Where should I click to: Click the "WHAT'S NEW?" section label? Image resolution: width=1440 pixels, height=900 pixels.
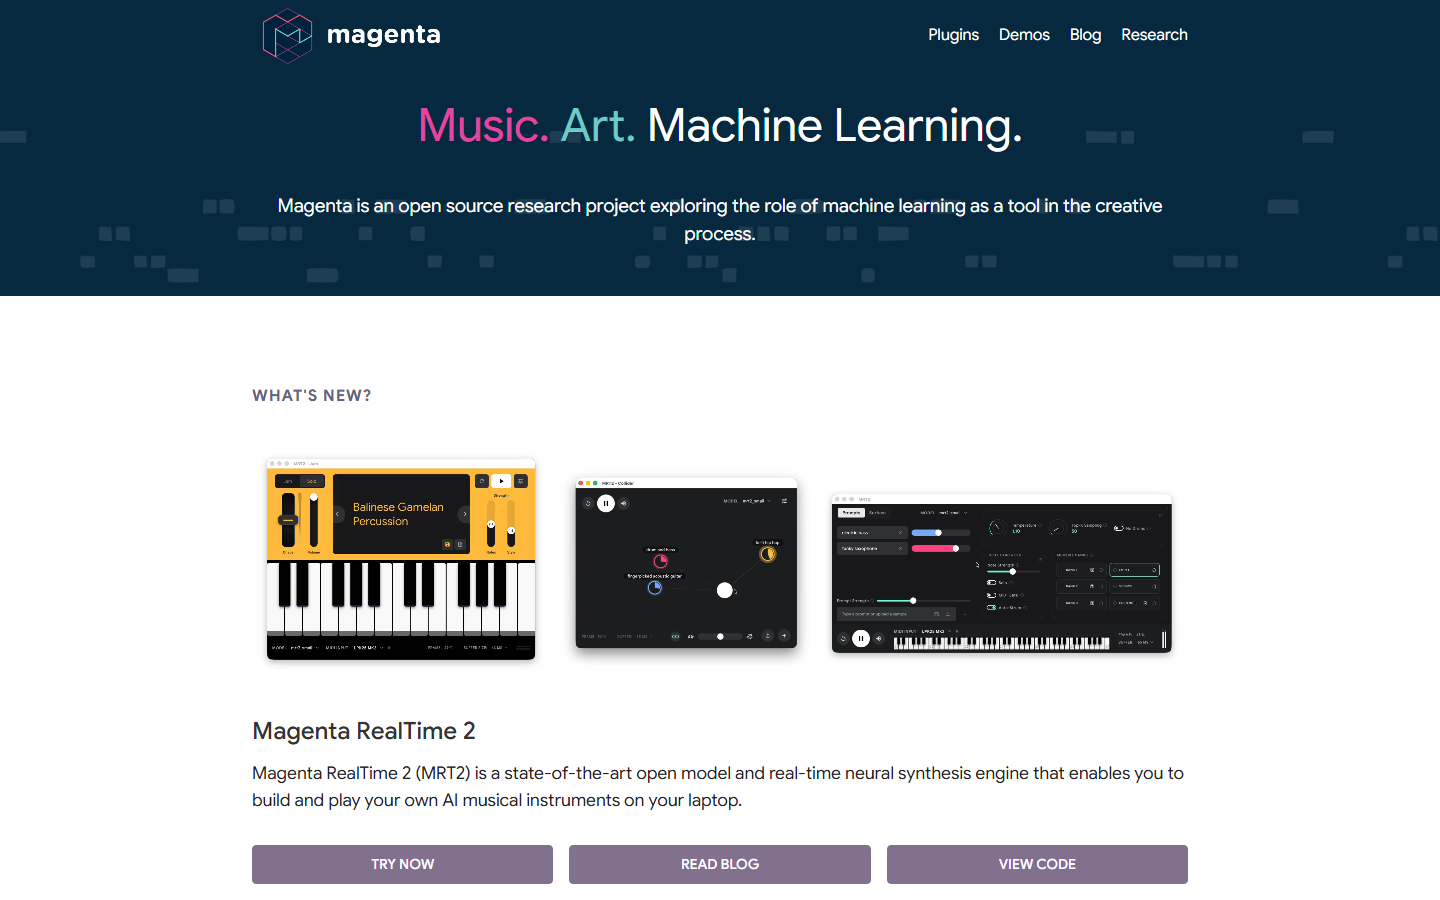point(312,396)
